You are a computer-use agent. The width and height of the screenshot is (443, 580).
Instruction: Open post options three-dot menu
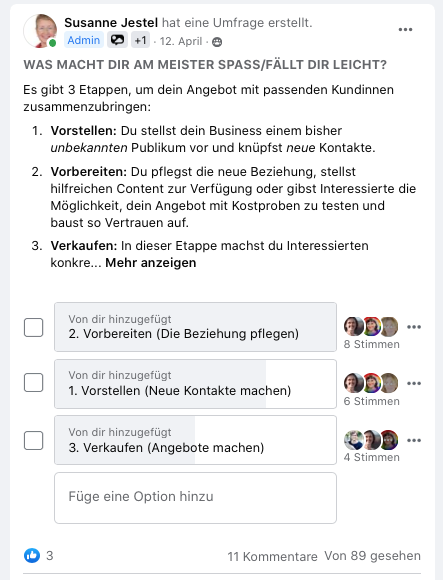[405, 30]
